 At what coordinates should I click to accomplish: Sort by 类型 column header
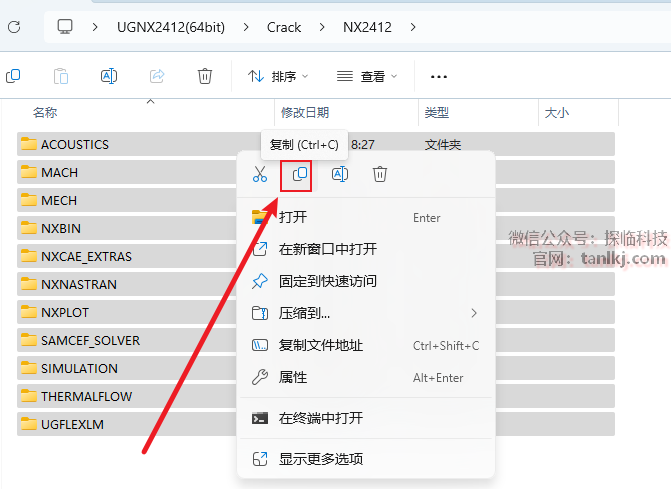[x=436, y=113]
